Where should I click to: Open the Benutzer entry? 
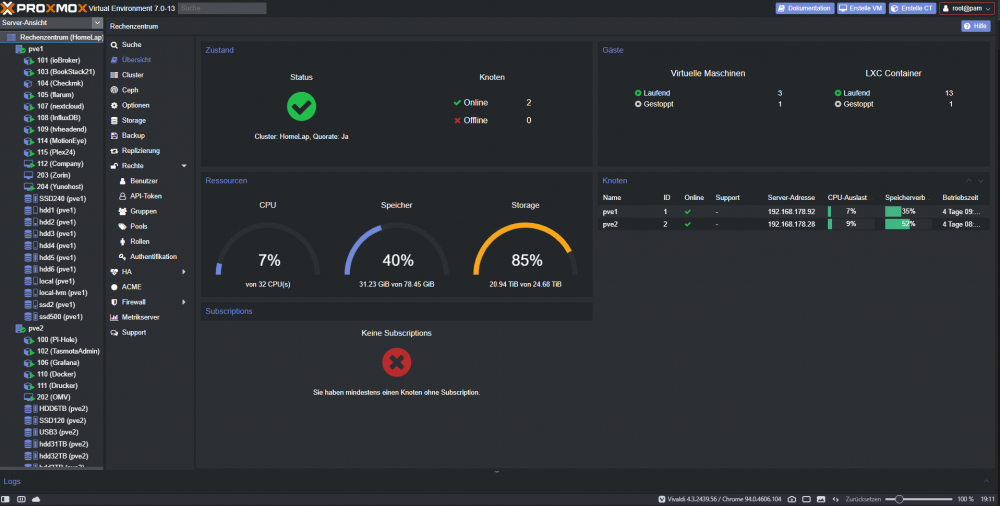[143, 181]
